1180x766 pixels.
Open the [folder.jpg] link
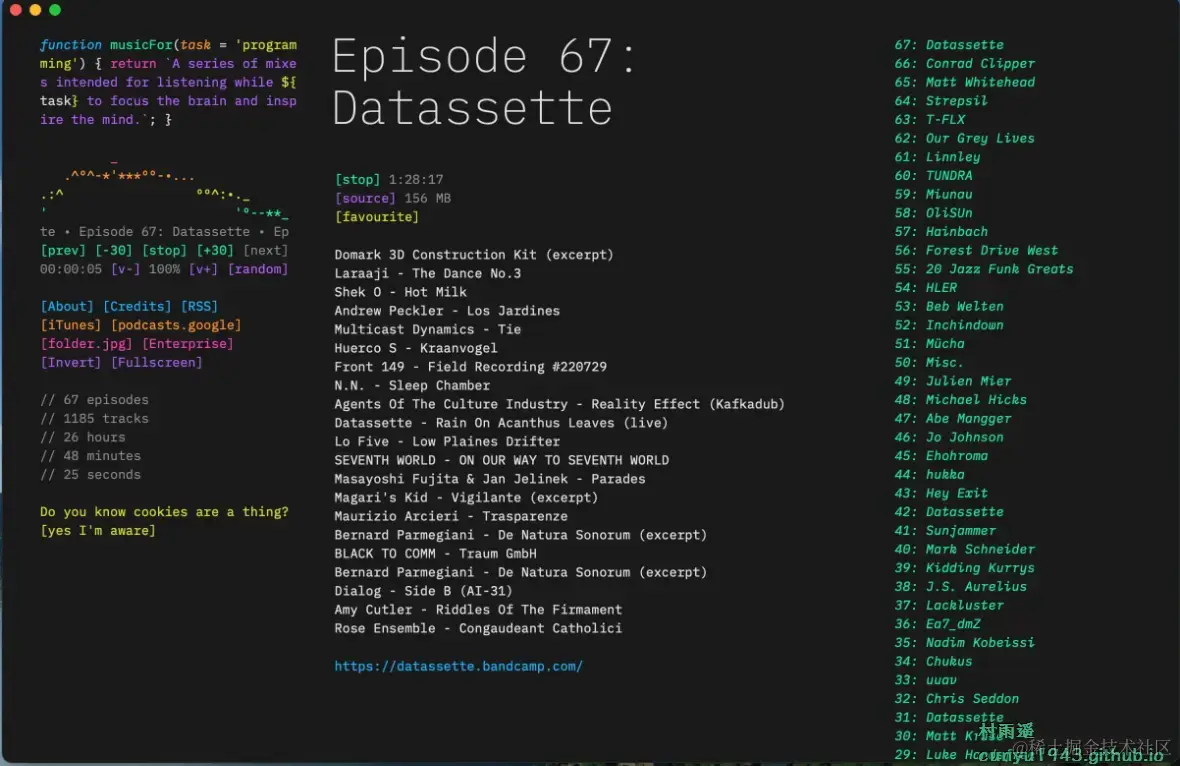(x=86, y=344)
